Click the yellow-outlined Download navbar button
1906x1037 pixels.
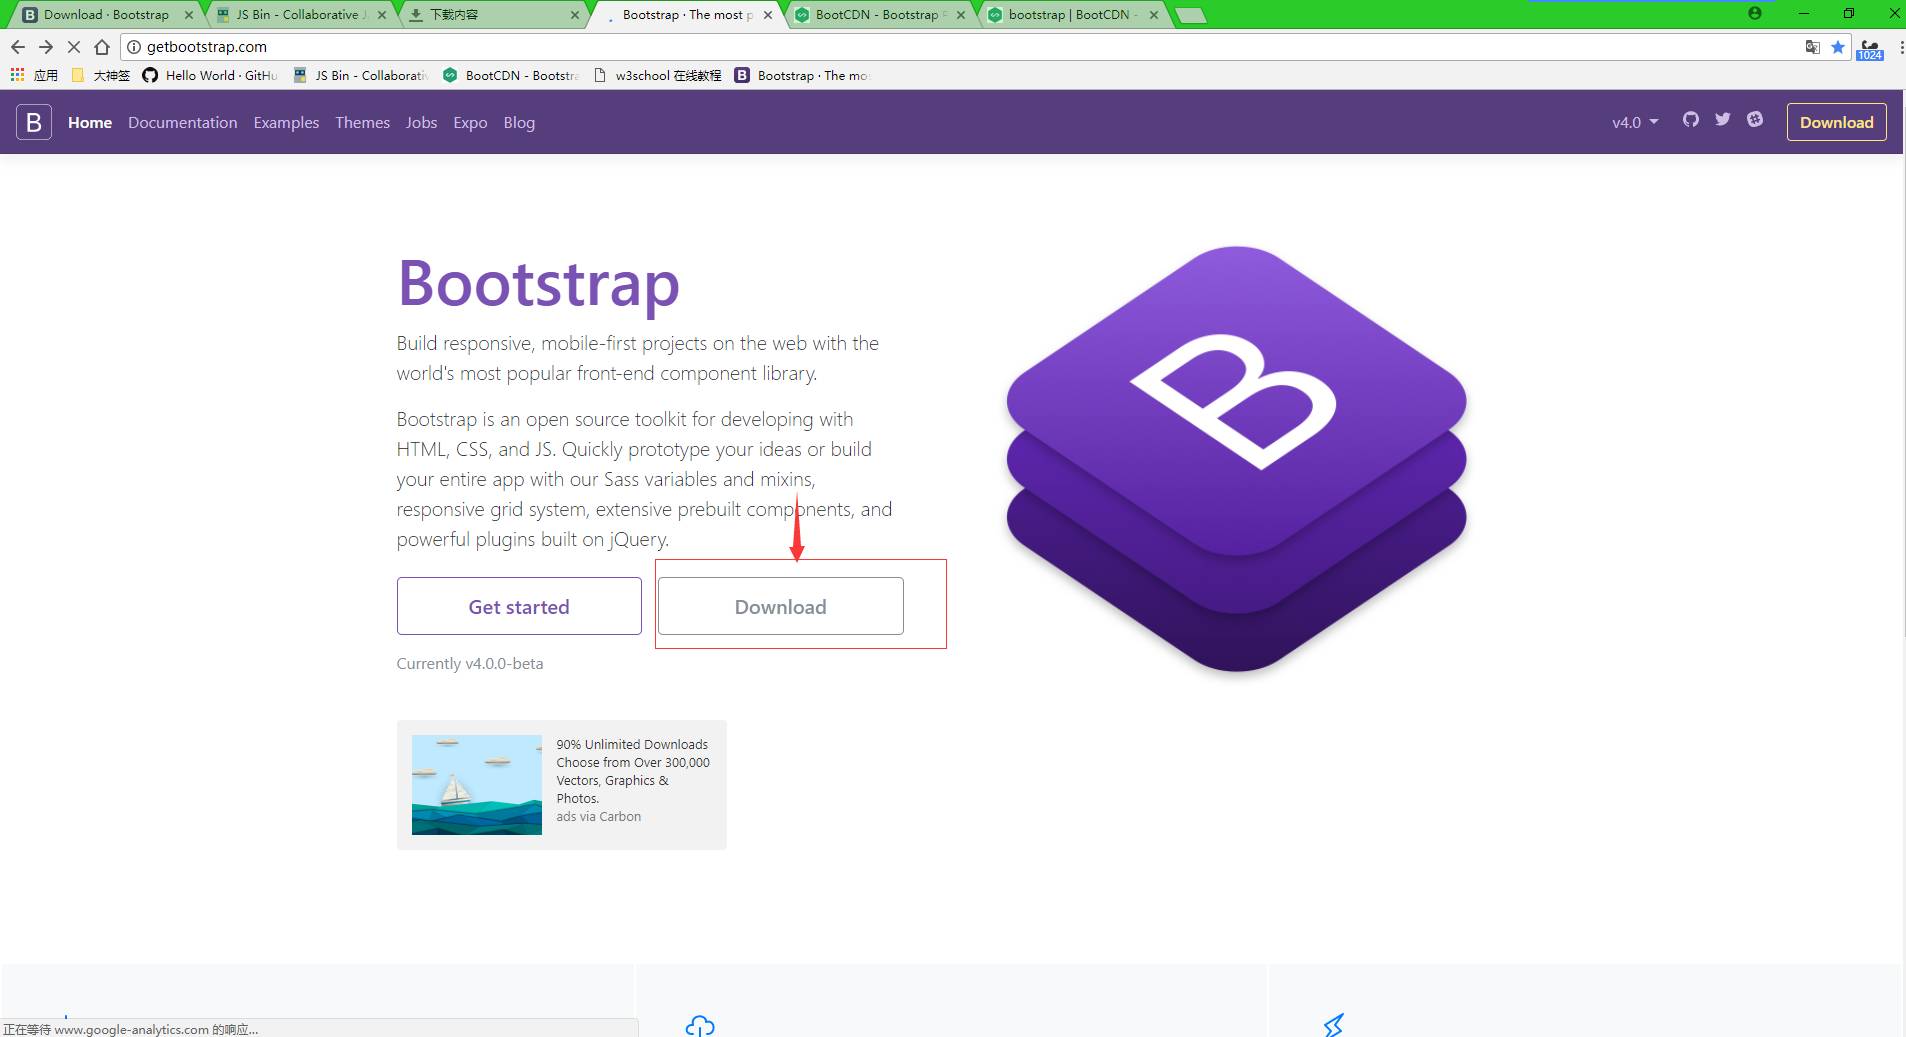click(x=1836, y=122)
